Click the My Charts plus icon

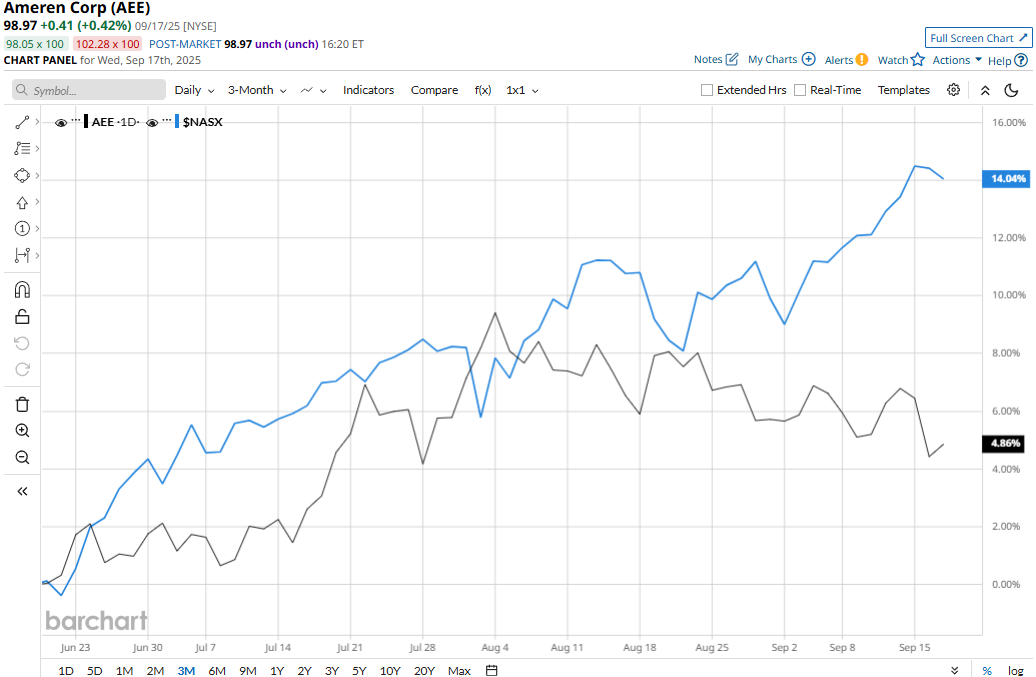point(808,59)
